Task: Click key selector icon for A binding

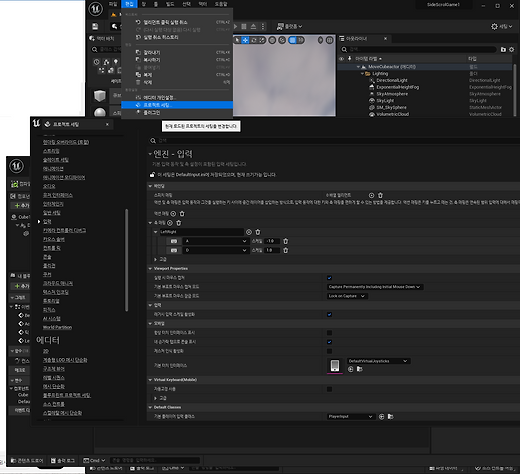Action: coord(174,241)
